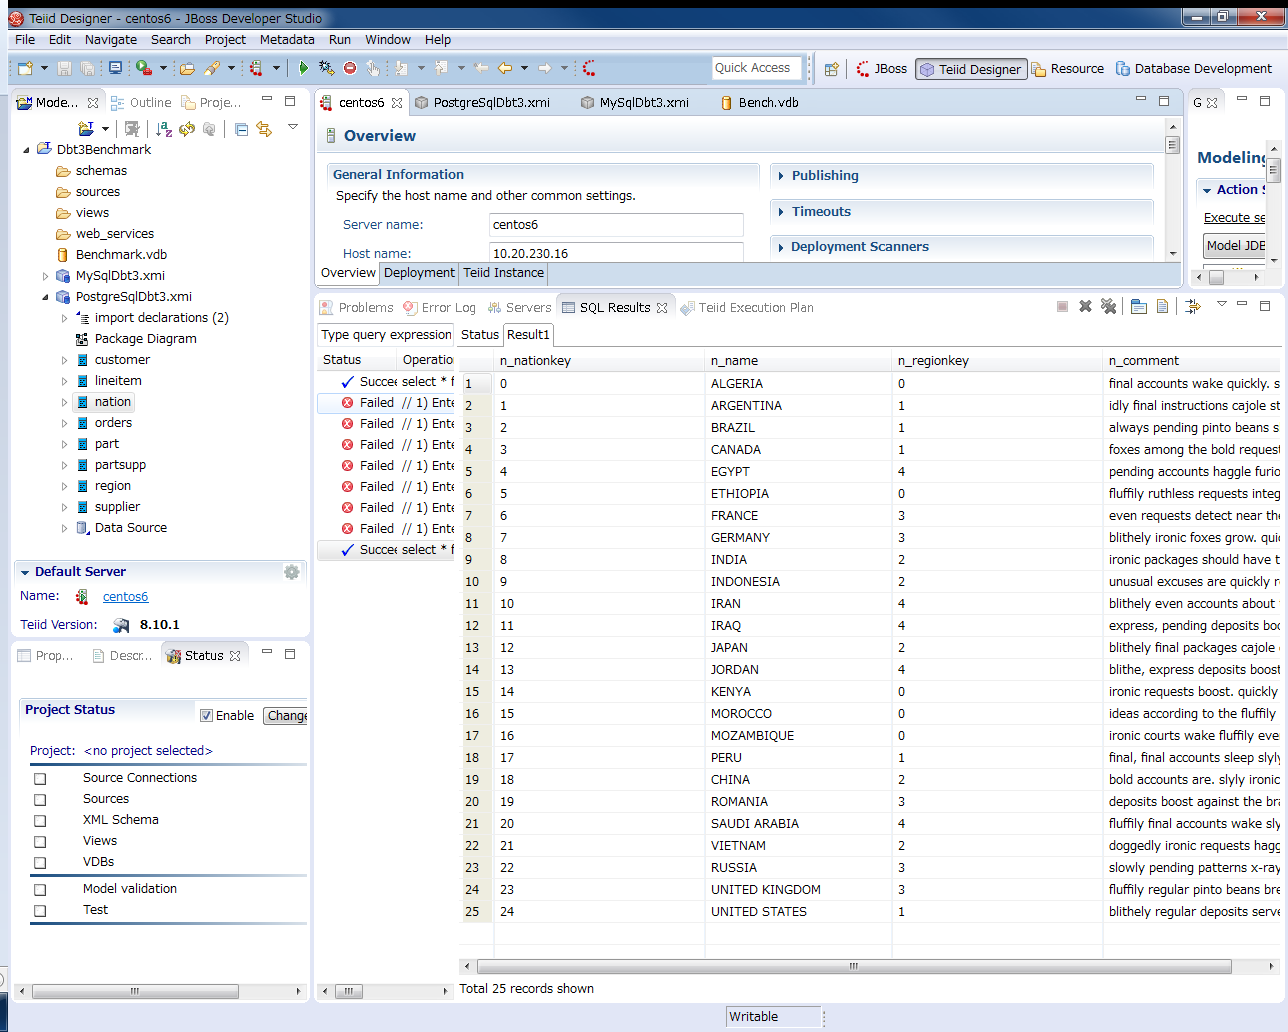Expand the Deployment Scanners section
1288x1032 pixels.
[x=781, y=247]
